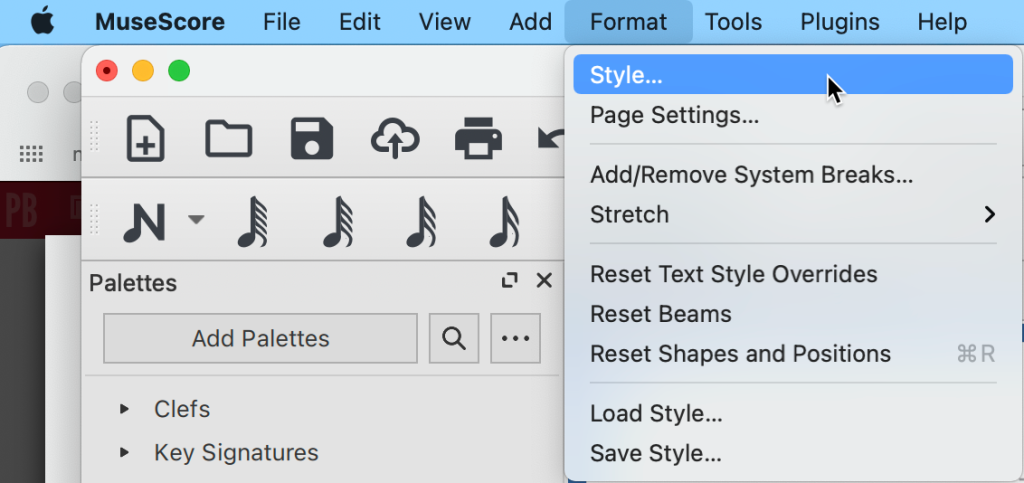The width and height of the screenshot is (1024, 483).
Task: Create a new score with New icon
Action: [145, 138]
